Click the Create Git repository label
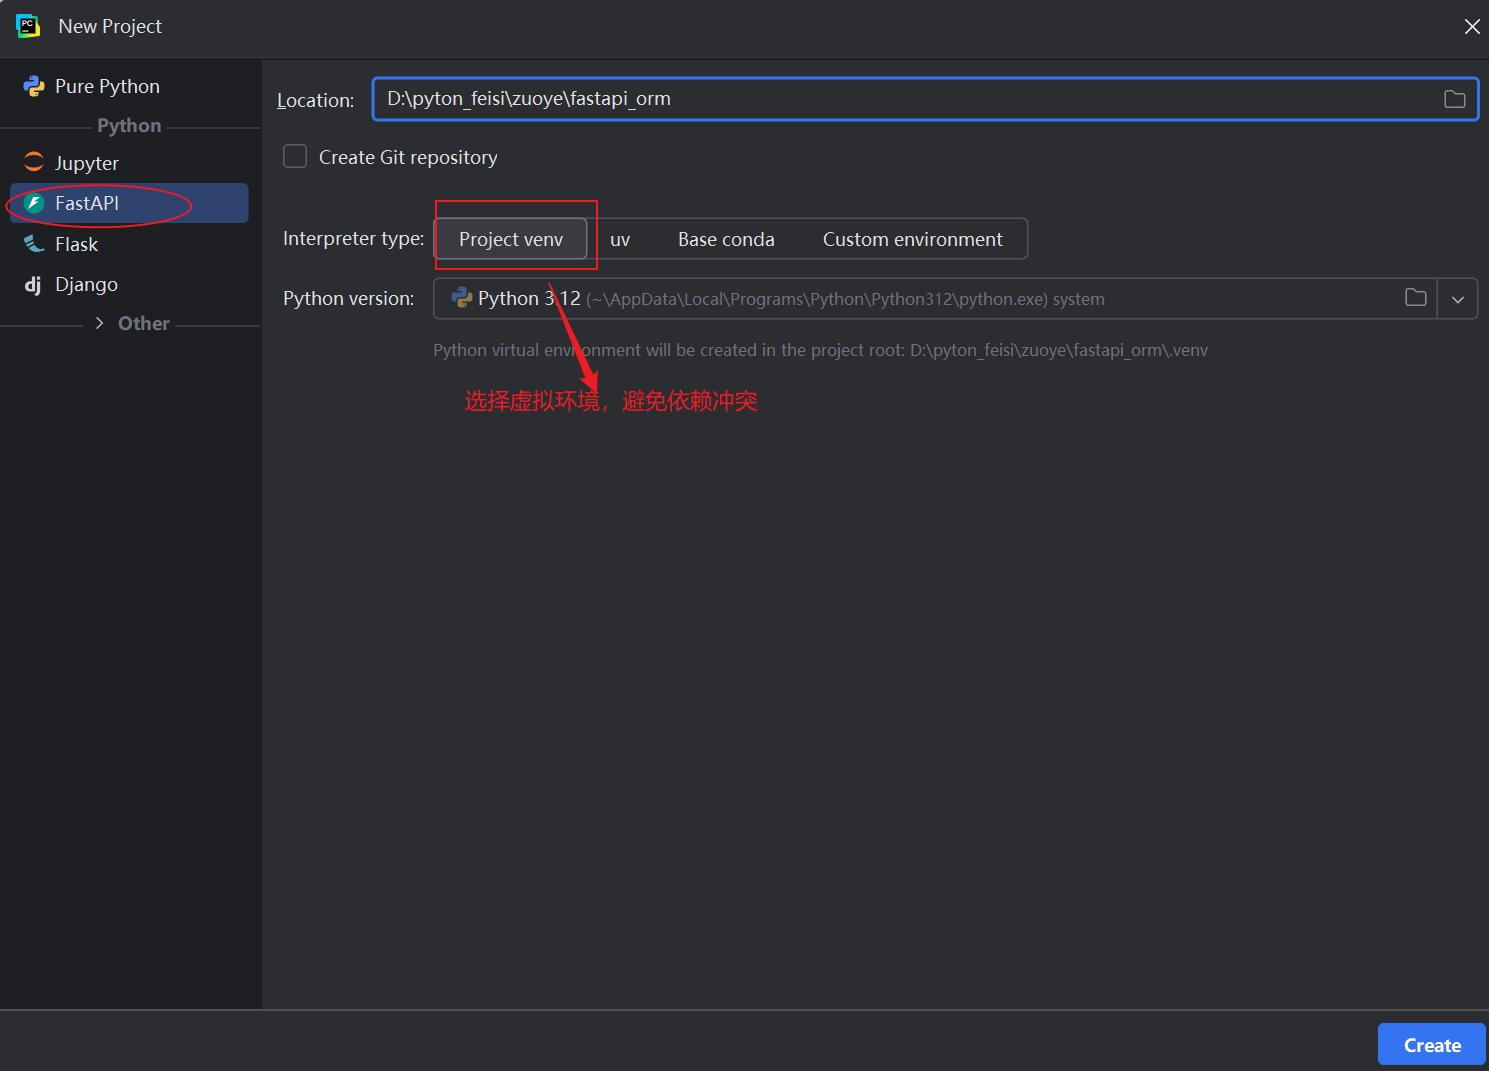 [x=408, y=157]
